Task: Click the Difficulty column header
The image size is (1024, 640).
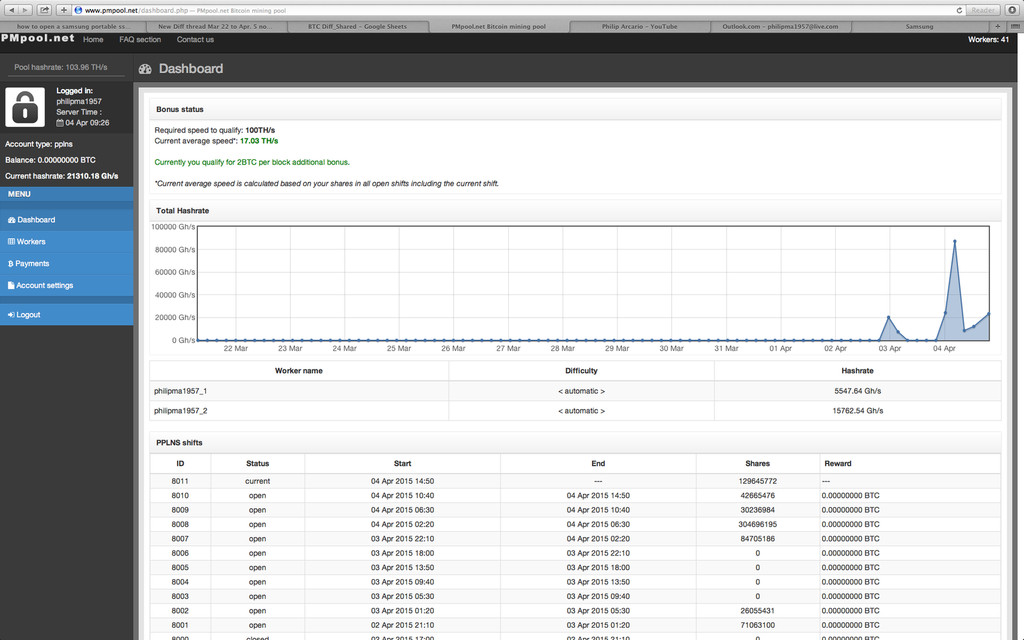Action: tap(581, 371)
